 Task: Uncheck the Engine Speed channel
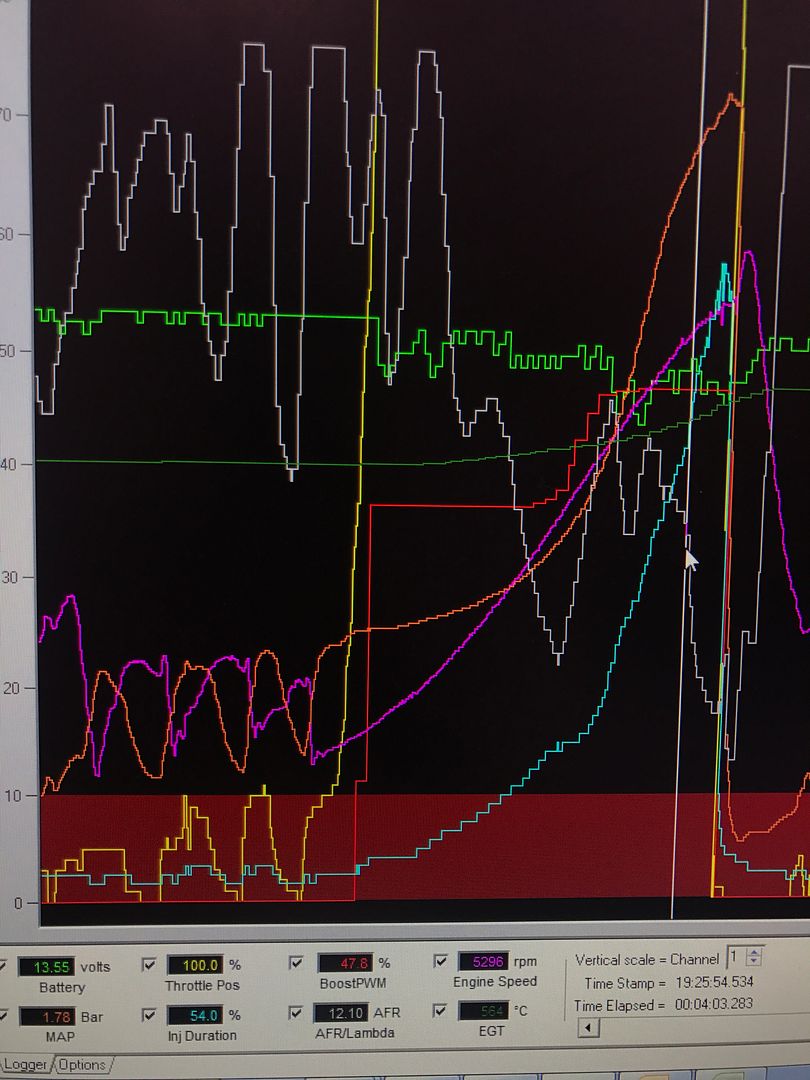click(x=441, y=961)
